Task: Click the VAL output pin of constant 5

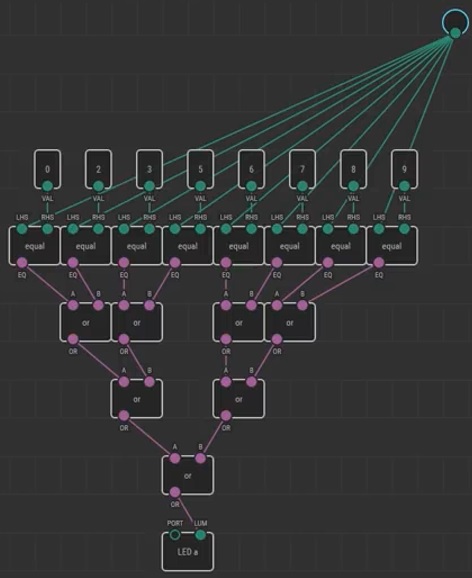Action: click(200, 186)
